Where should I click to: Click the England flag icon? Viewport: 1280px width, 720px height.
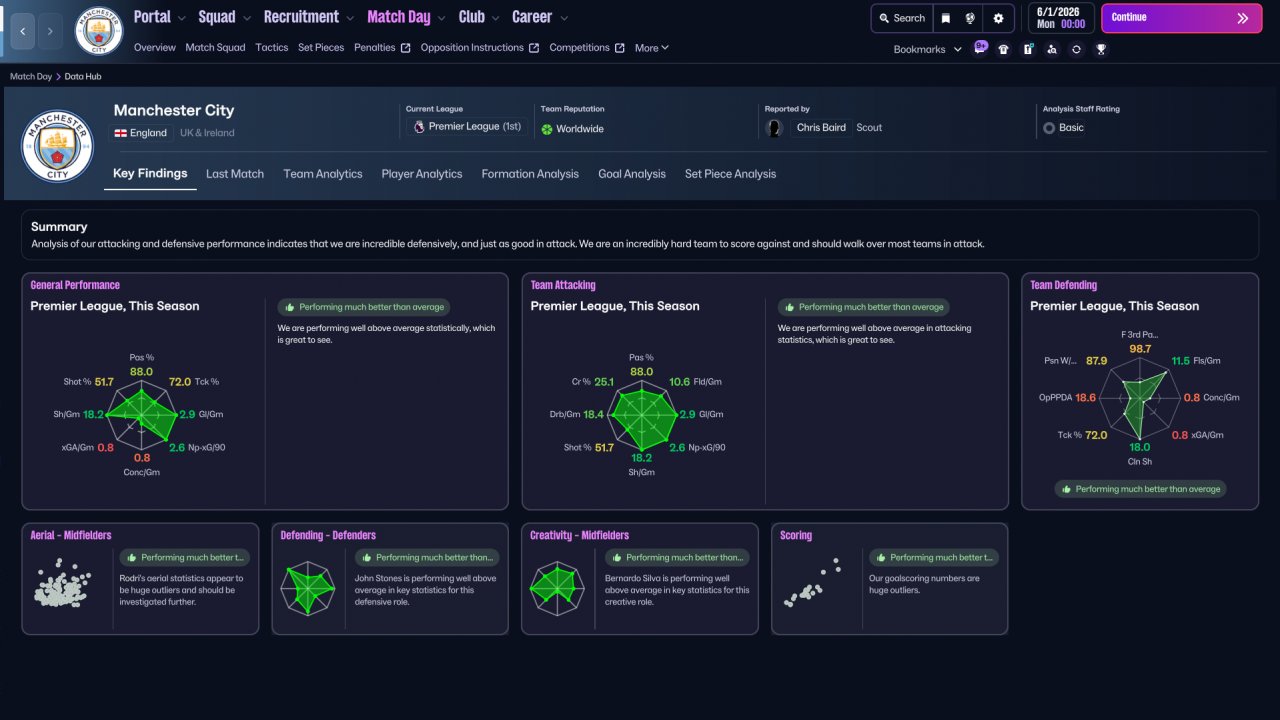[x=121, y=133]
